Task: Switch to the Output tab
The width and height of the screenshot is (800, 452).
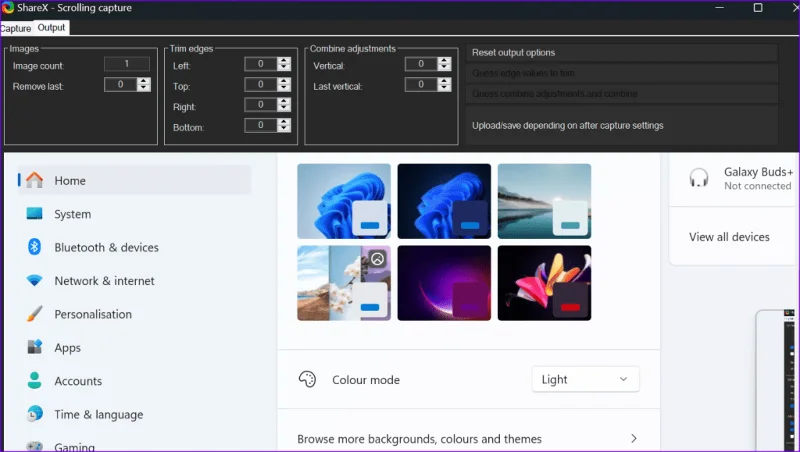Action: pos(51,28)
